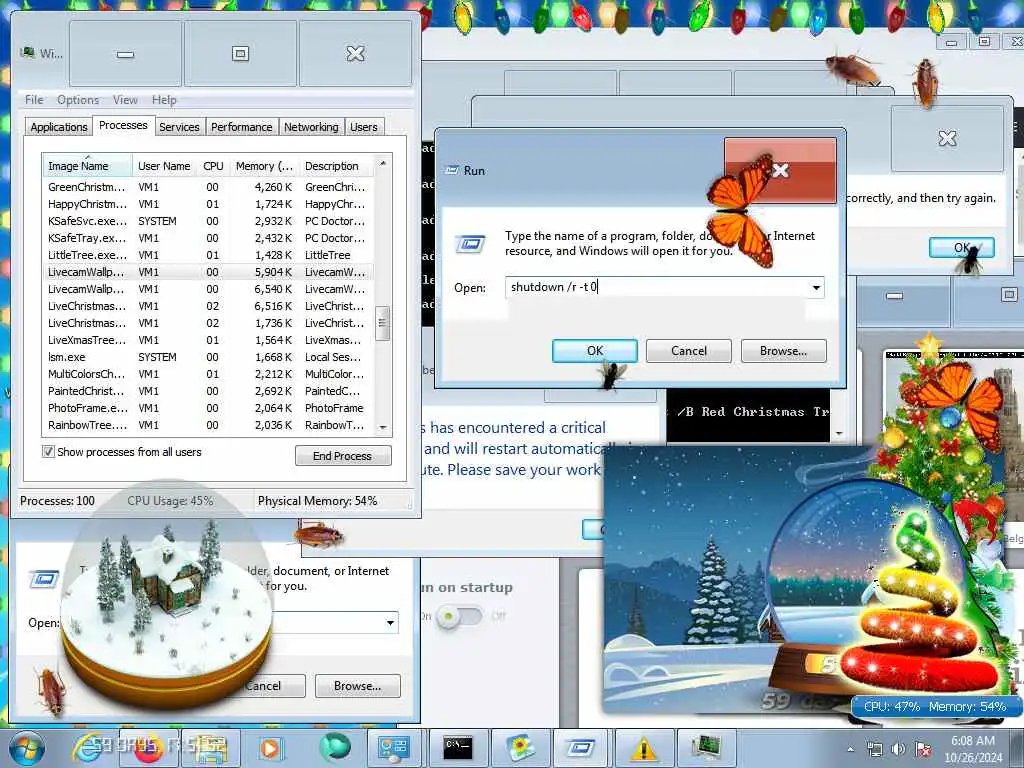Screen dimensions: 1024x768
Task: Open the Action Center flag tray icon
Action: (923, 749)
